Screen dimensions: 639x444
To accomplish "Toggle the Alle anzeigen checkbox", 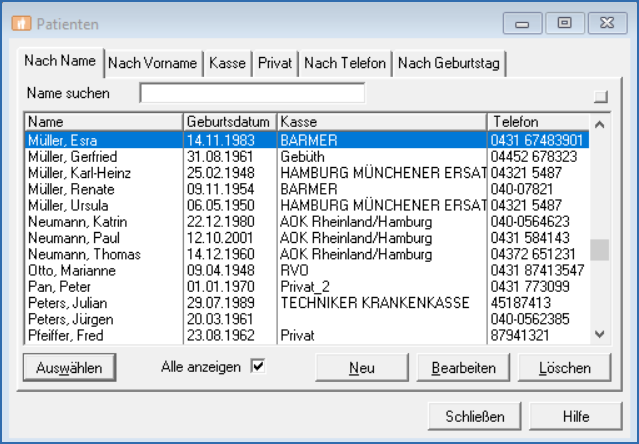I will (x=258, y=366).
